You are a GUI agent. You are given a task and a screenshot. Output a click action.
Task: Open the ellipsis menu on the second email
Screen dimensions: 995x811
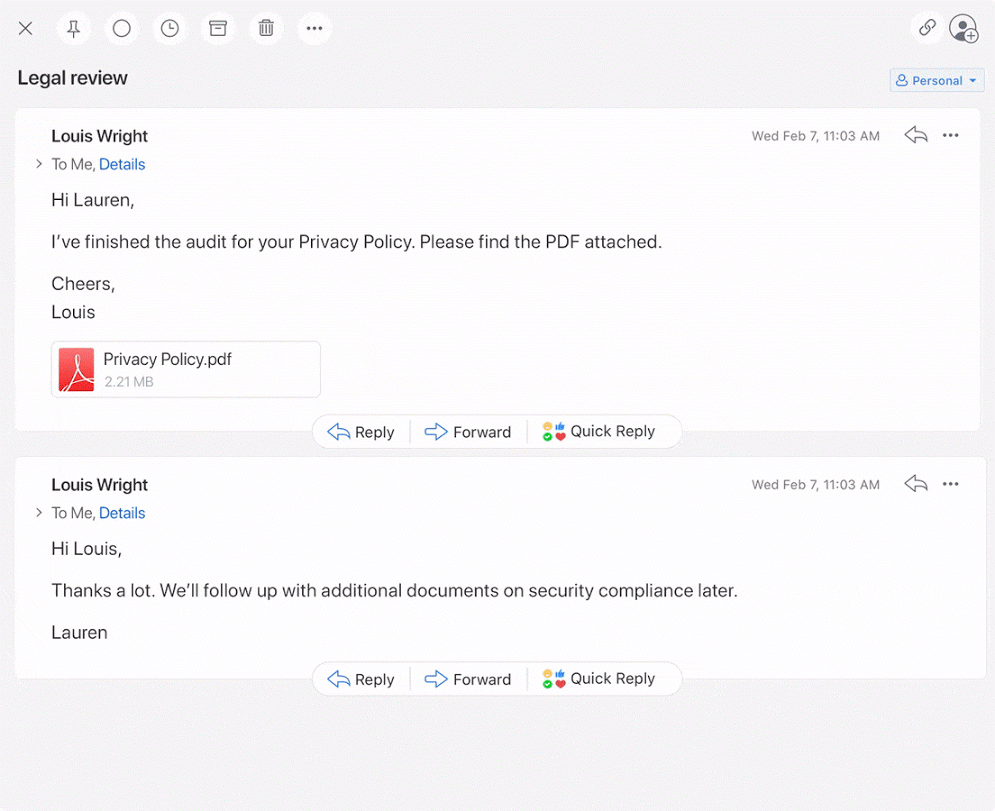pos(950,483)
